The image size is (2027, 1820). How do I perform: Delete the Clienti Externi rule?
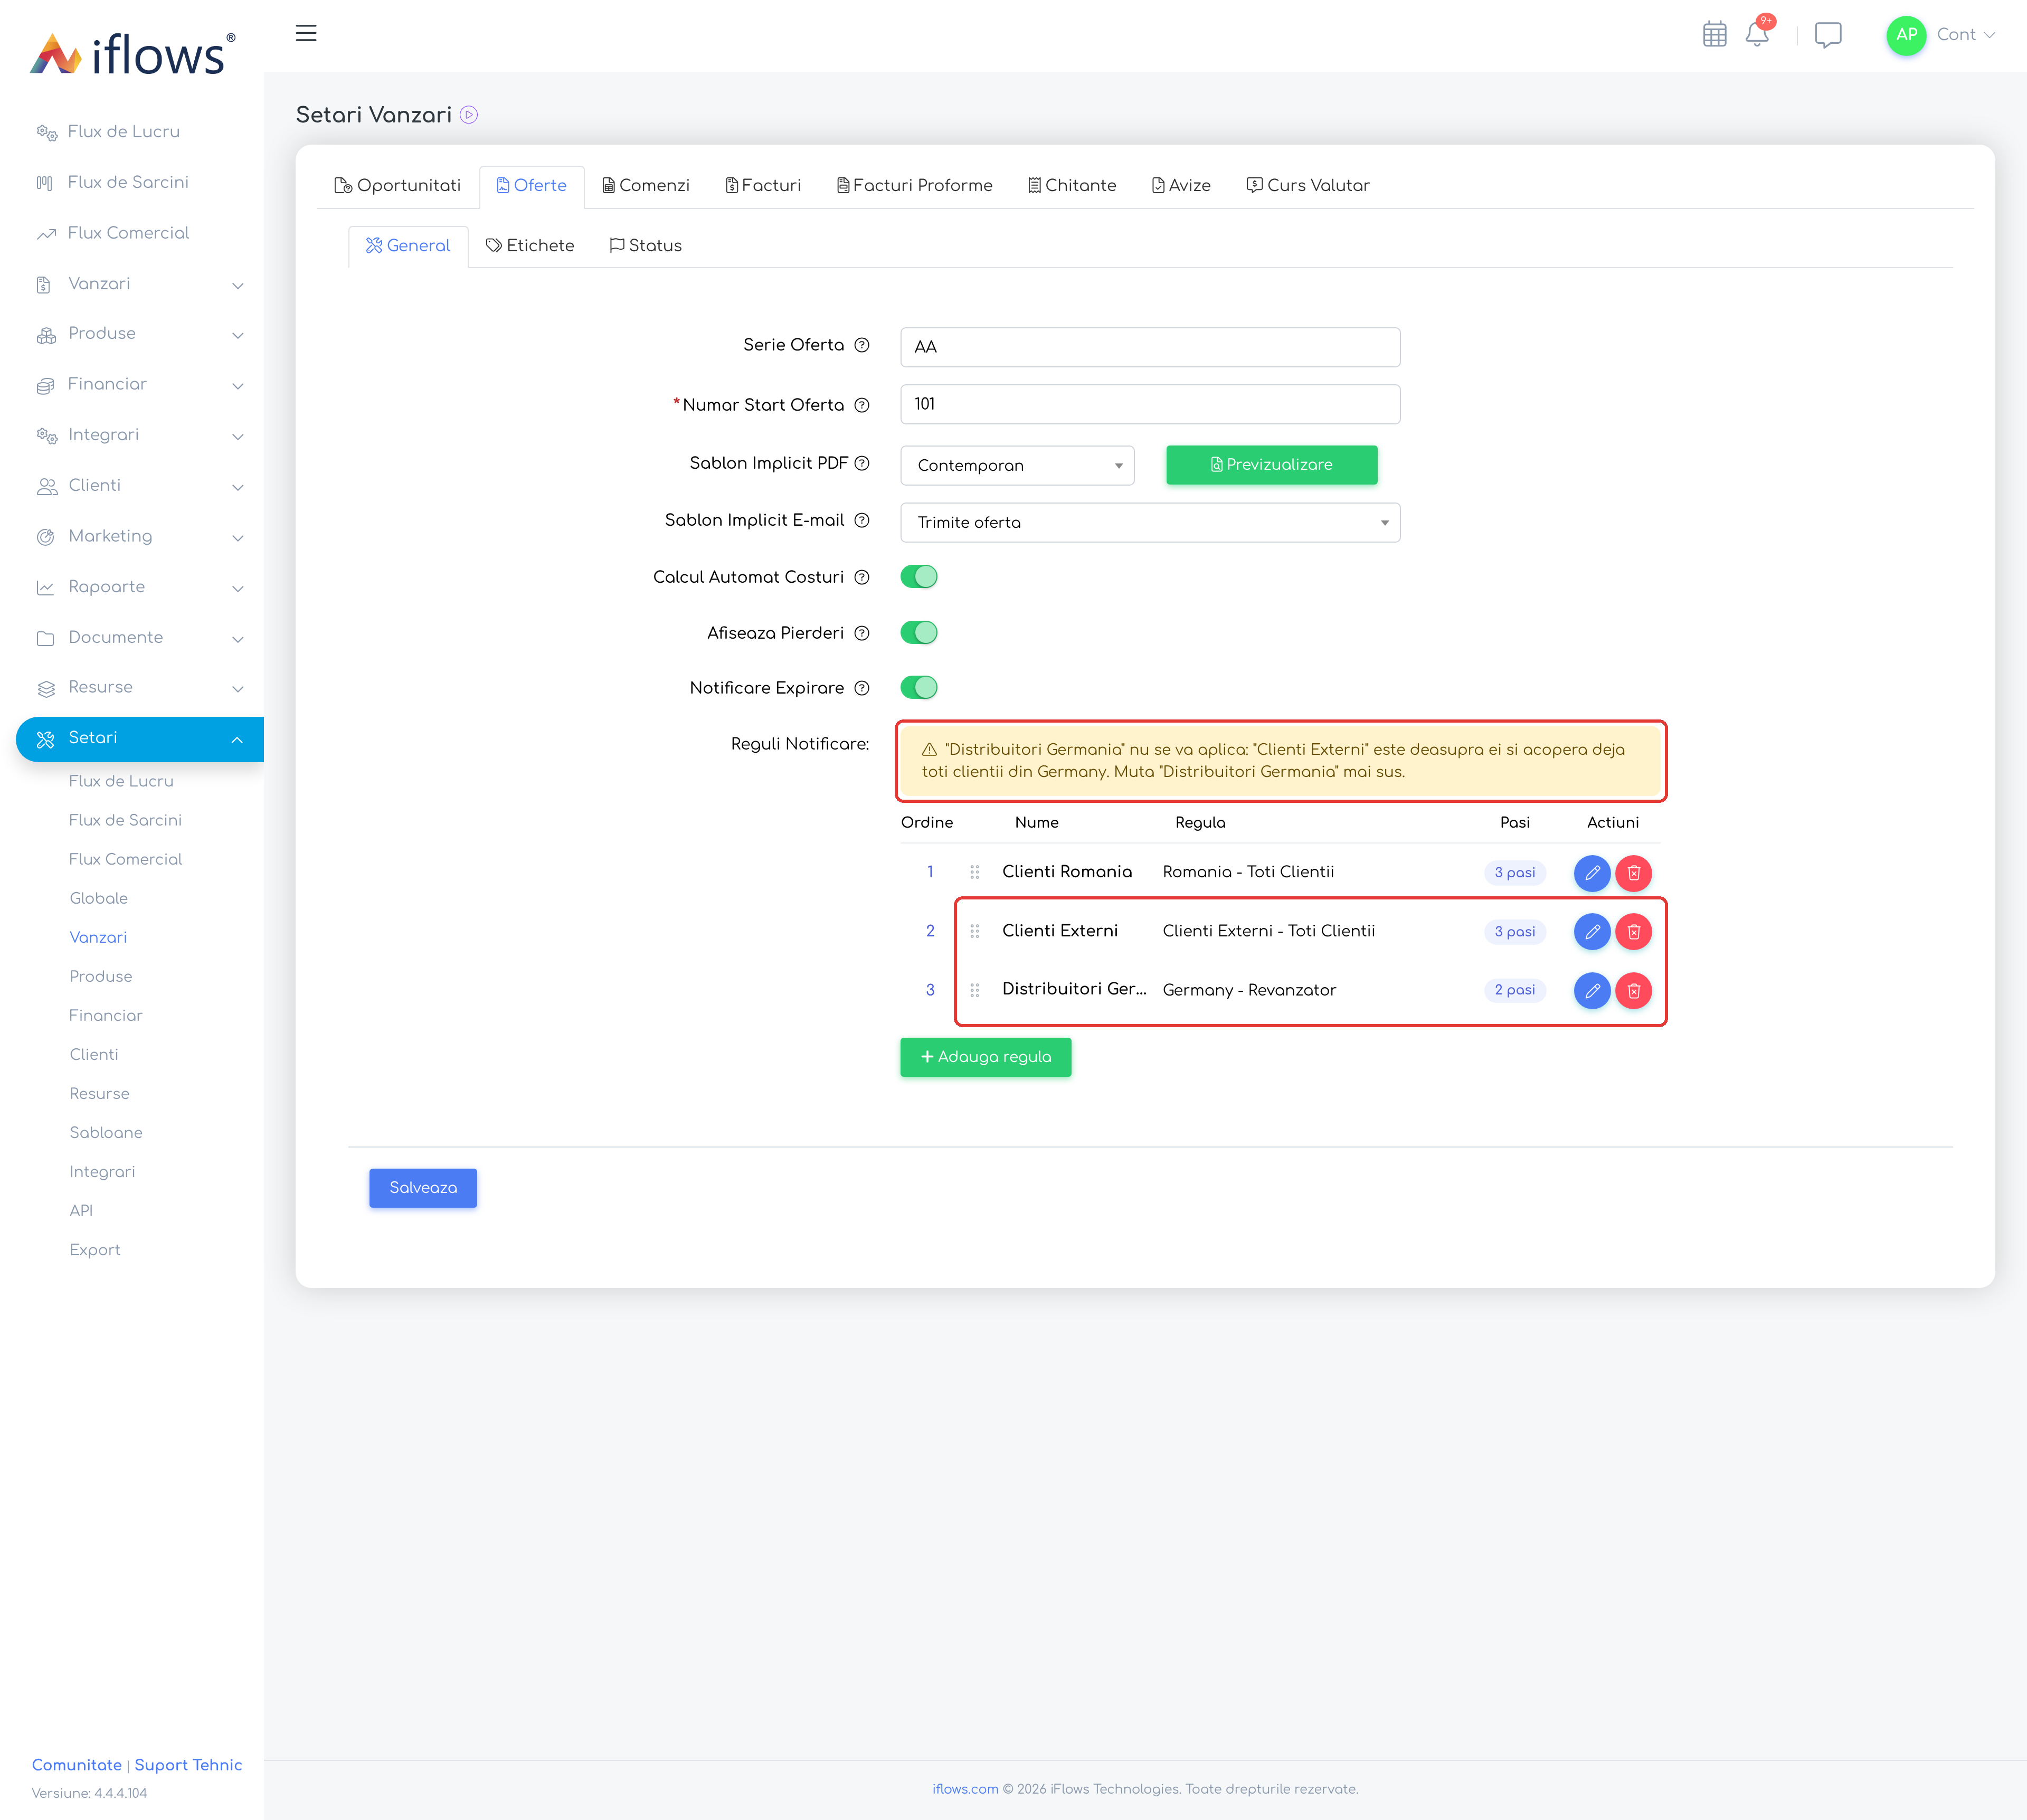(x=1633, y=932)
